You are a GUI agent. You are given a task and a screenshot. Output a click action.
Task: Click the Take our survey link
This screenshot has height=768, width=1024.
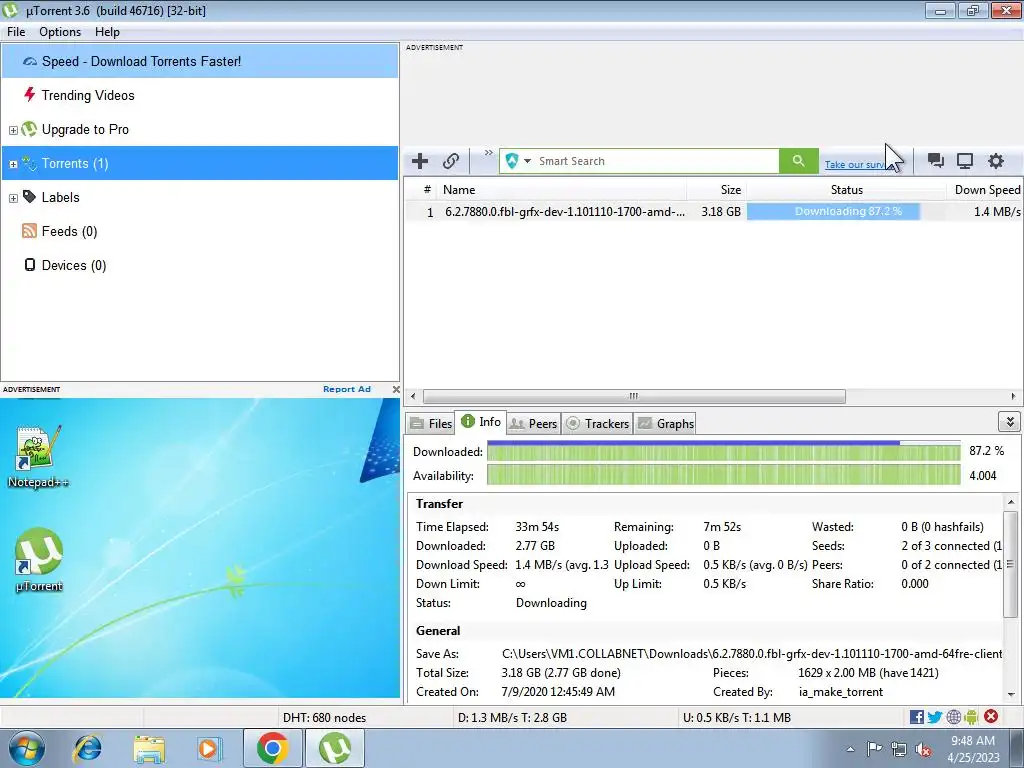(855, 165)
